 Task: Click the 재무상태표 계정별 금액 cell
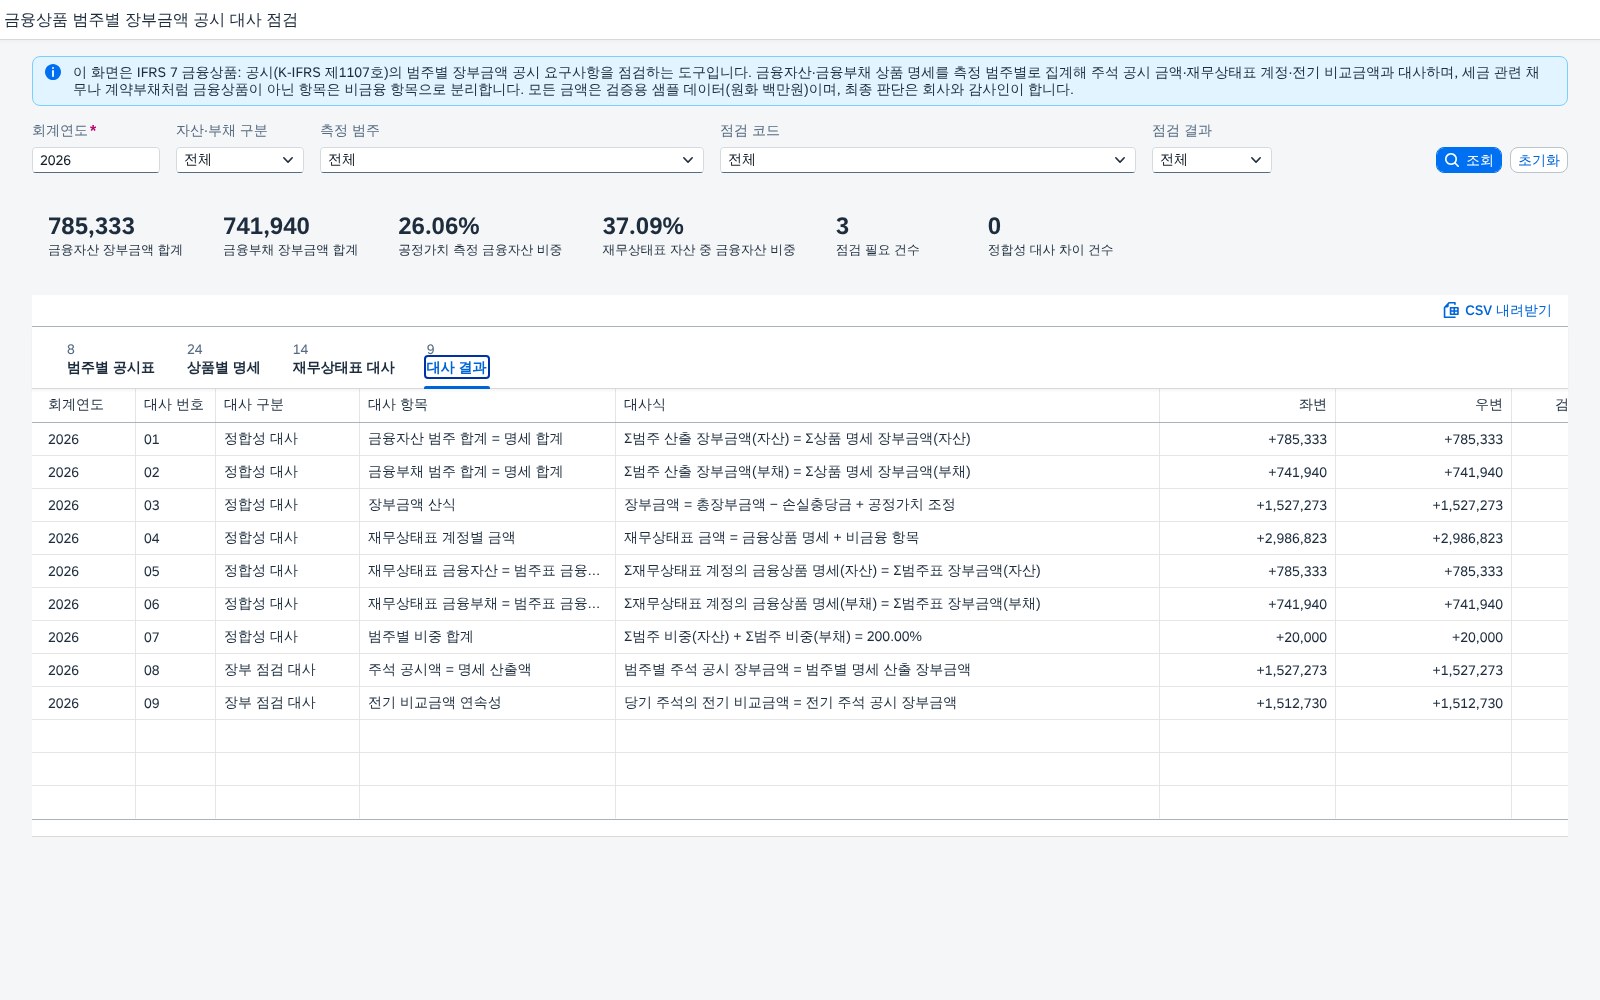(487, 538)
